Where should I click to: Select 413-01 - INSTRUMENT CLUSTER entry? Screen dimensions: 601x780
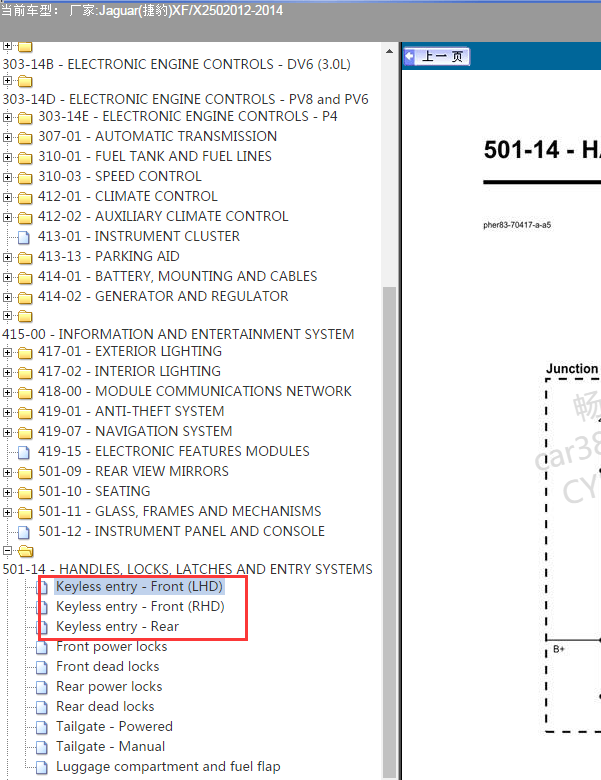tap(139, 236)
